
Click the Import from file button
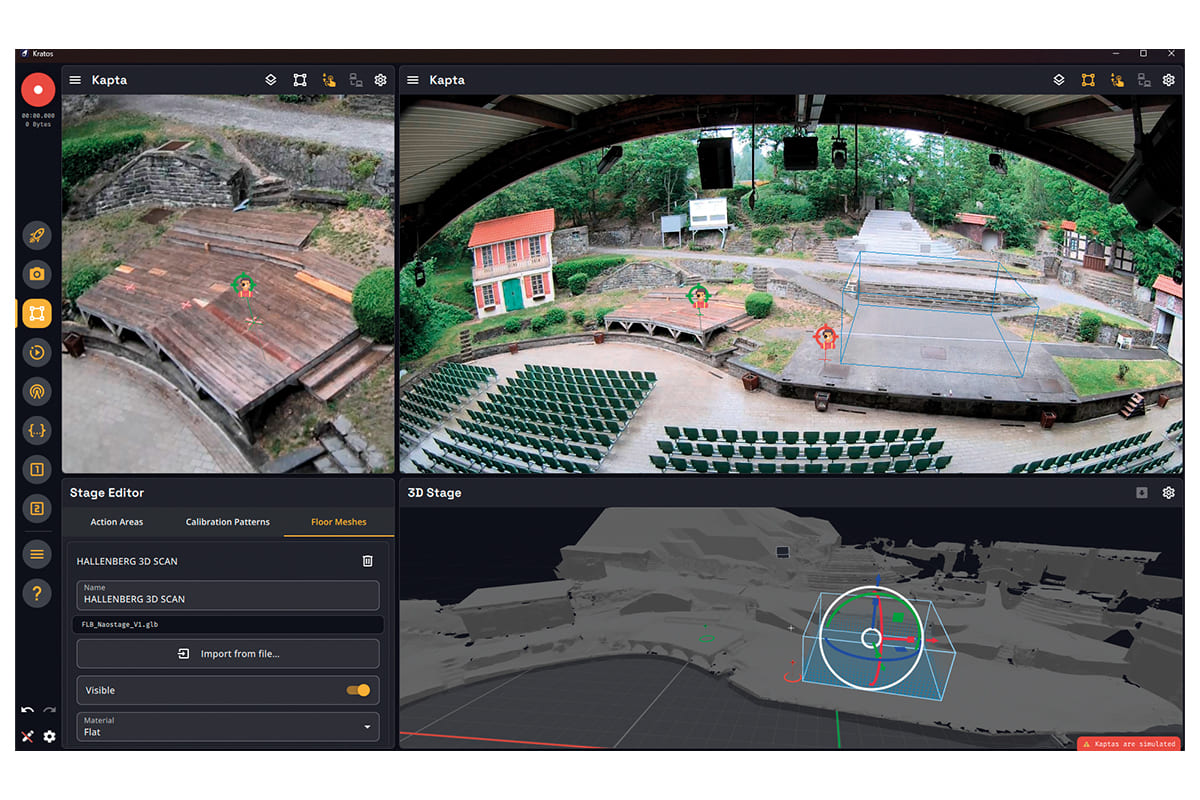(x=228, y=654)
